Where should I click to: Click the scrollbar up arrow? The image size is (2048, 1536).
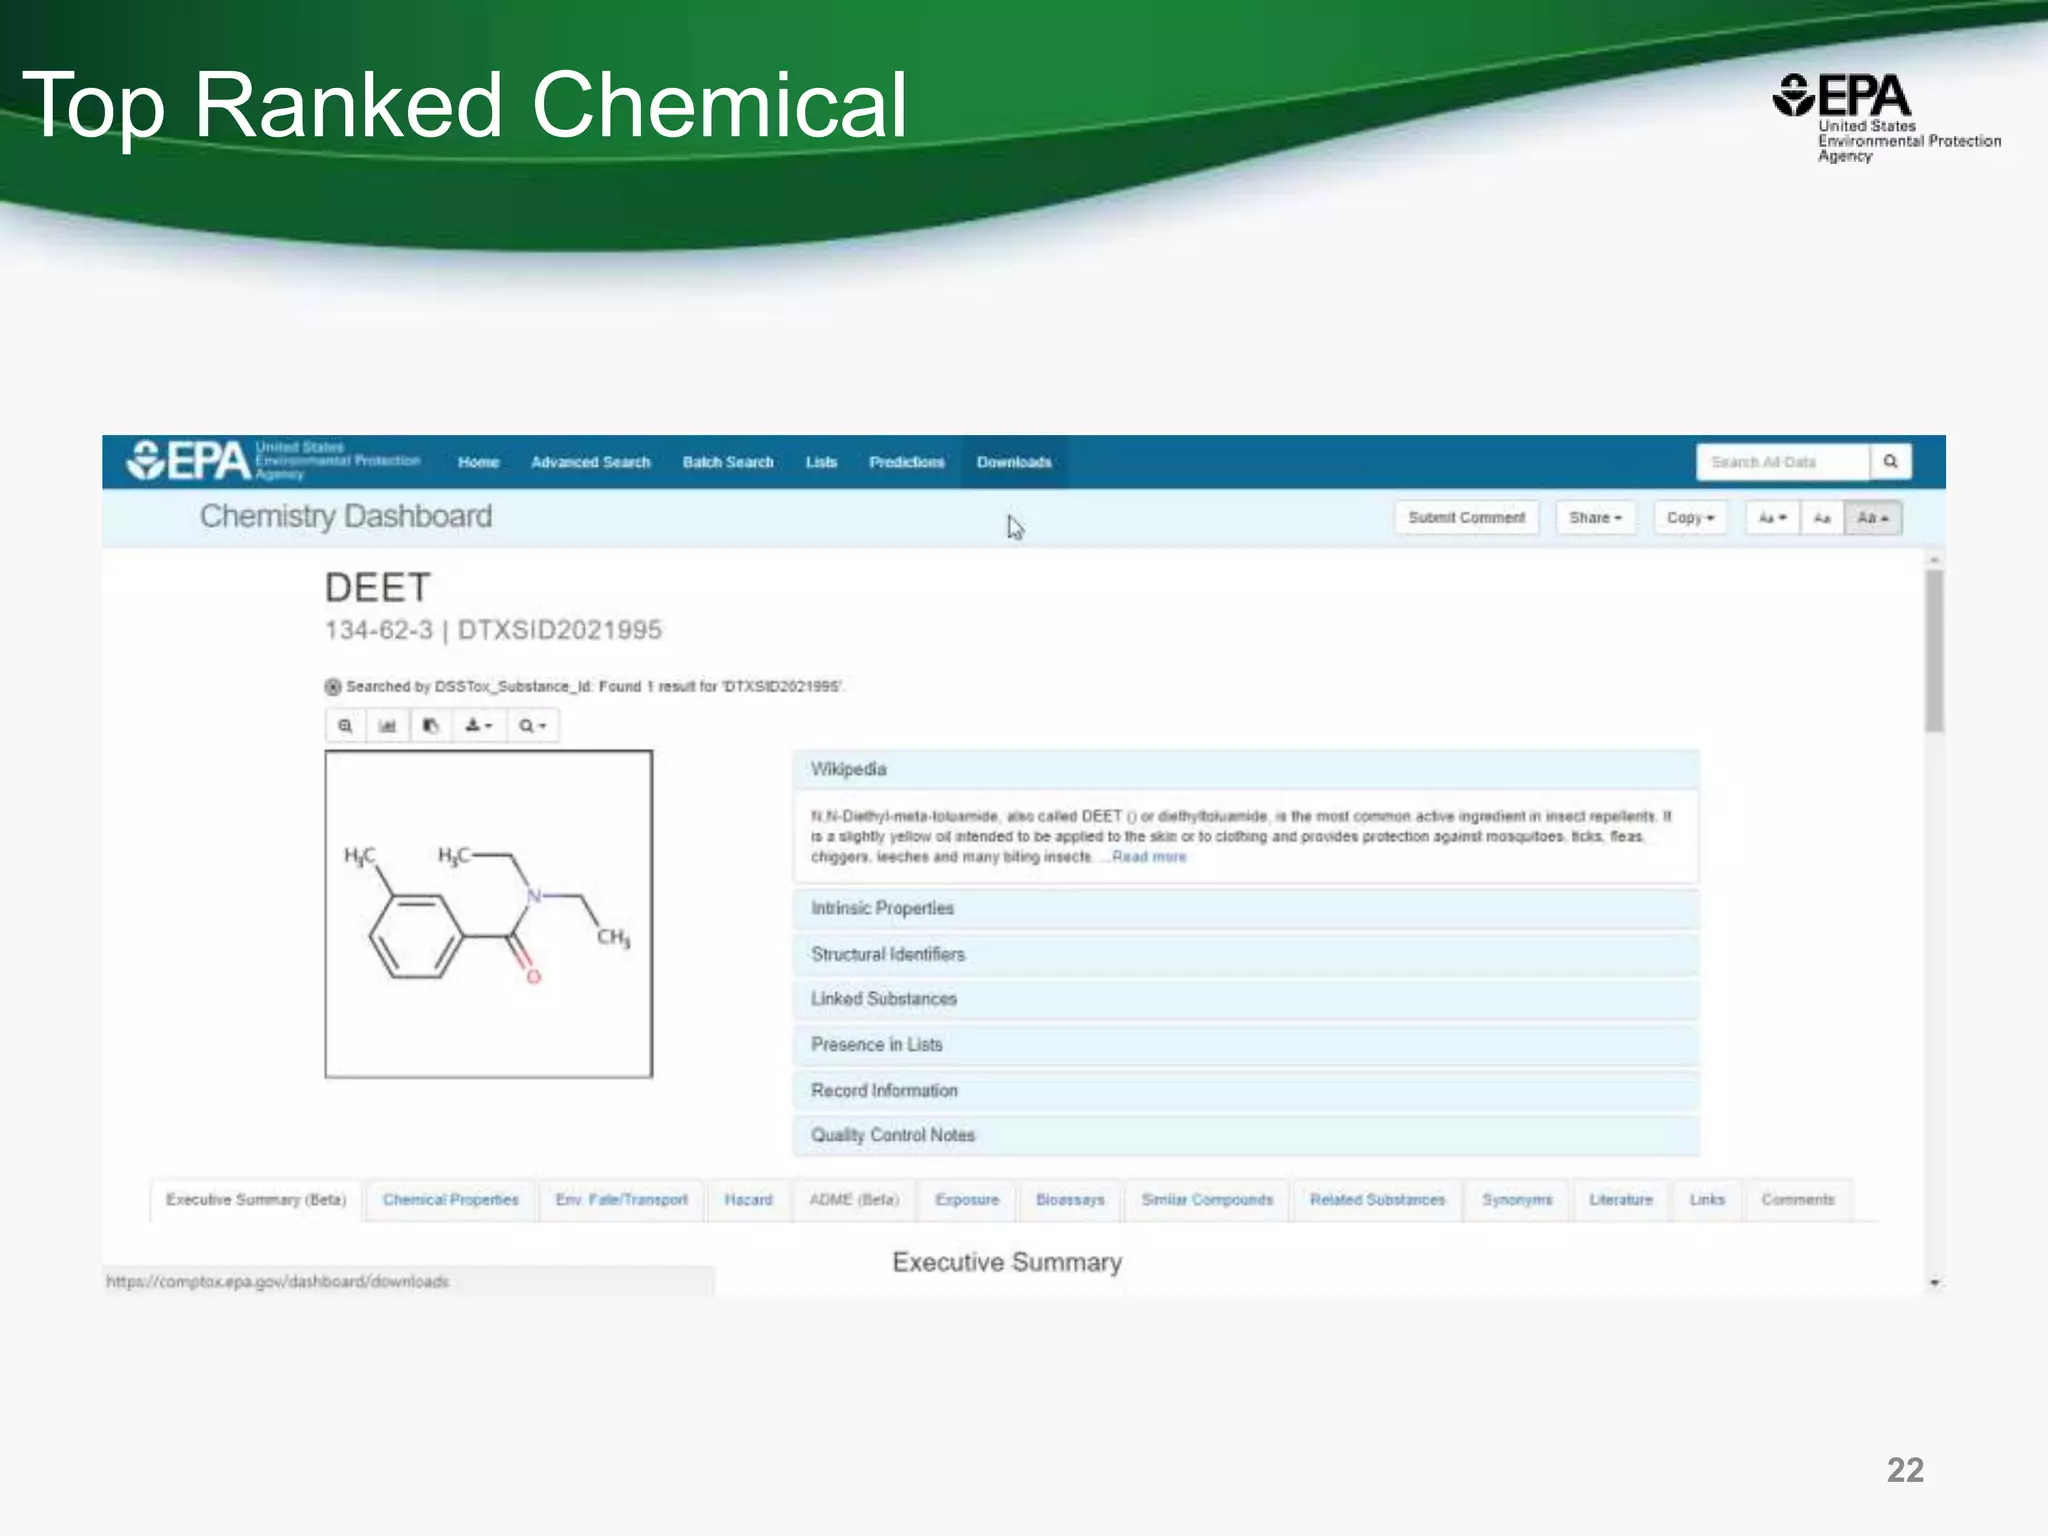[x=1935, y=559]
